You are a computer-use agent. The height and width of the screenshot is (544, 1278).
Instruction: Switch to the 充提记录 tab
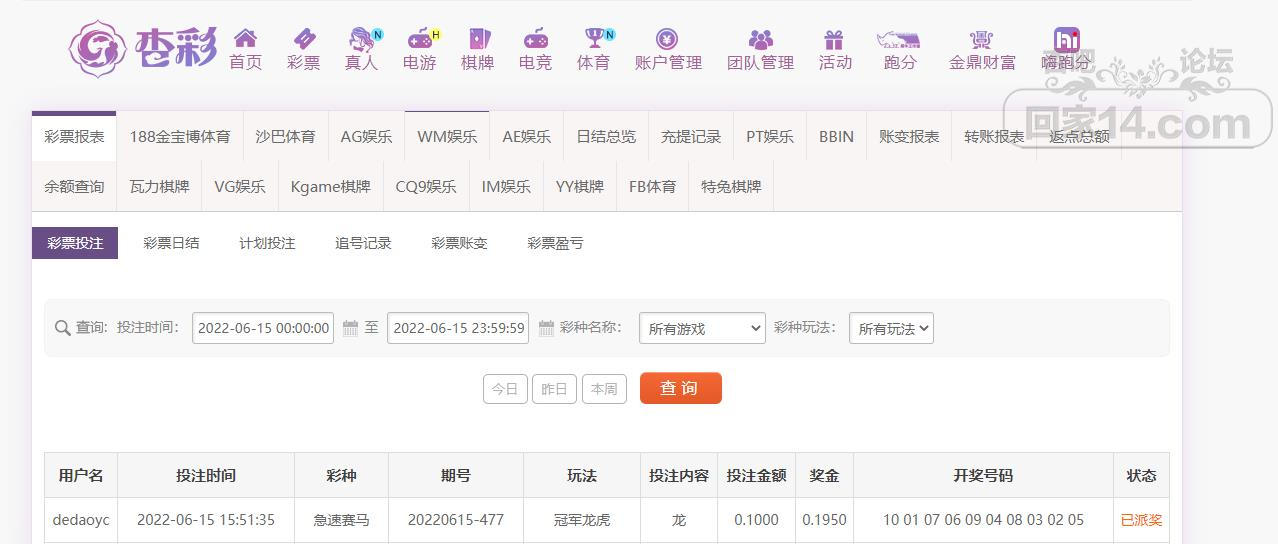pyautogui.click(x=691, y=136)
